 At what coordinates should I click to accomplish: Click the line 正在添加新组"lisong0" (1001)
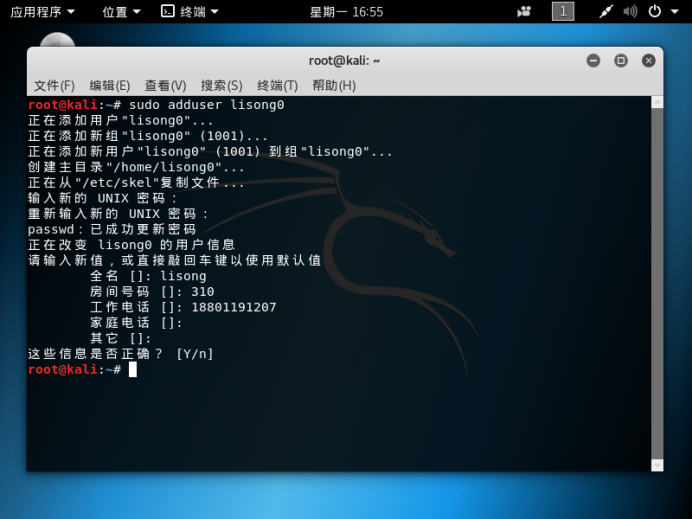pyautogui.click(x=147, y=136)
